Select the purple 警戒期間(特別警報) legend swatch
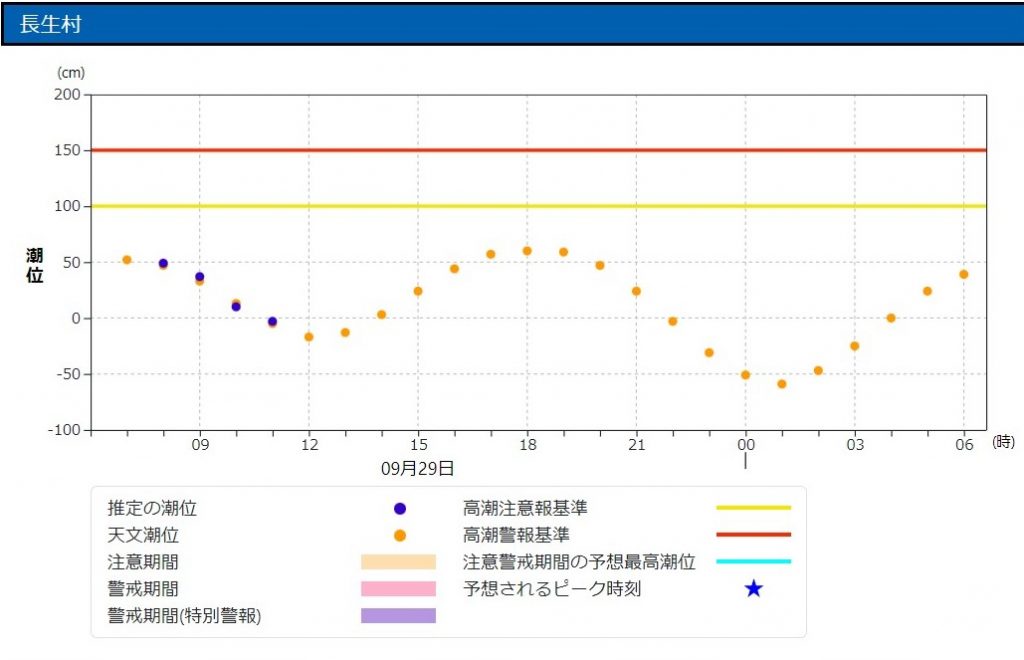1024x660 pixels. click(398, 616)
